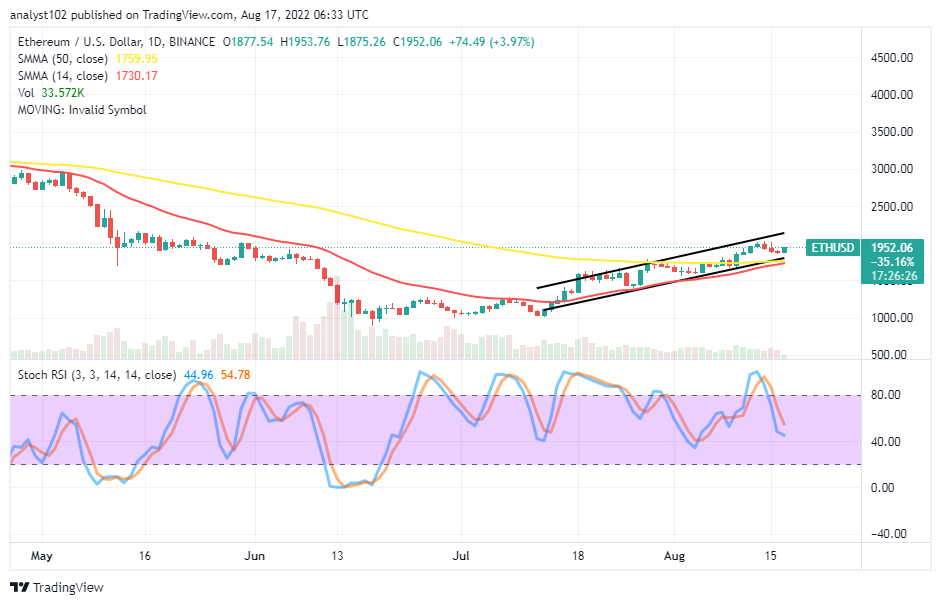The height and width of the screenshot is (605, 941).
Task: Click the open price O1877.54
Action: [x=248, y=42]
